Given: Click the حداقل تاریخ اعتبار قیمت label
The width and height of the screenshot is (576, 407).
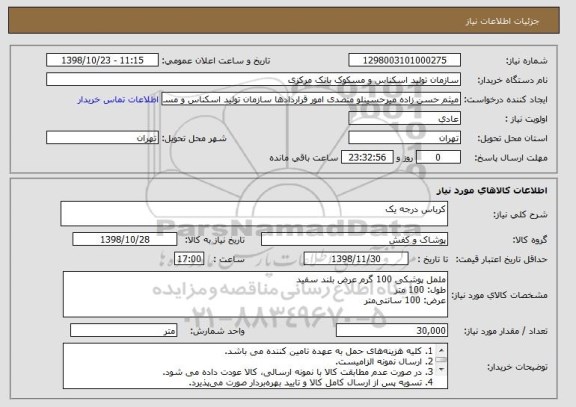Looking at the screenshot, I should click(x=501, y=260).
